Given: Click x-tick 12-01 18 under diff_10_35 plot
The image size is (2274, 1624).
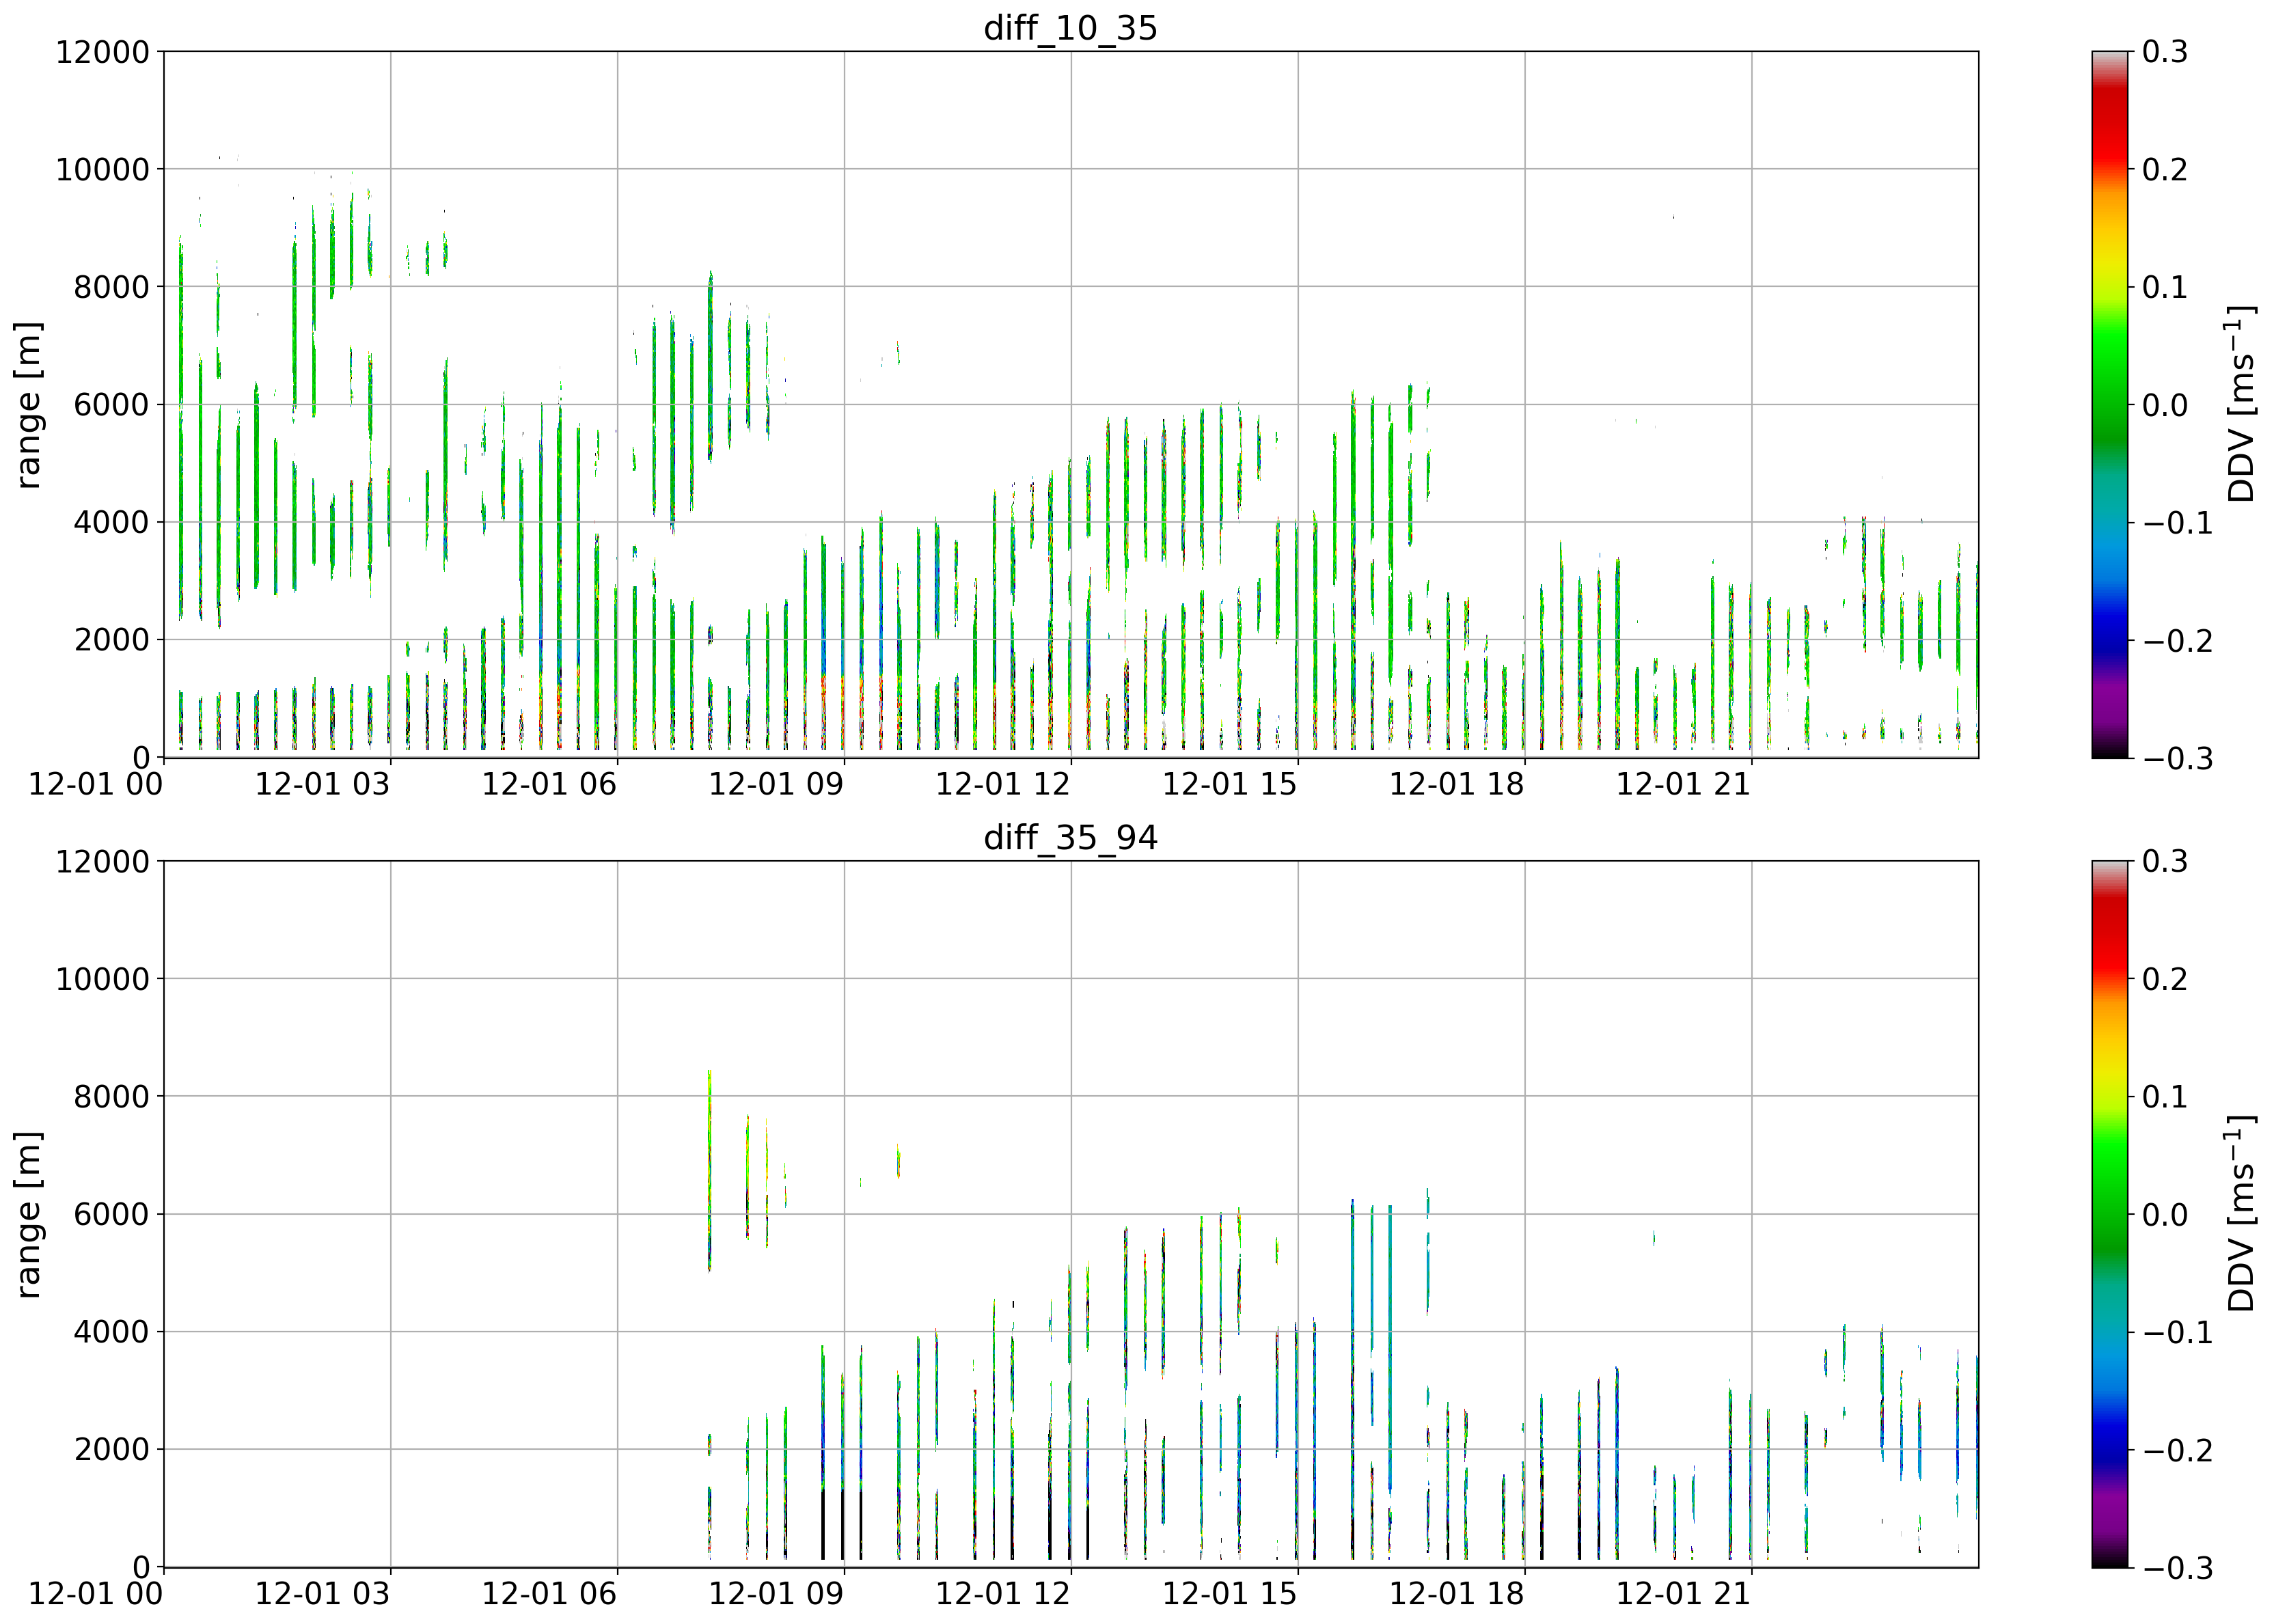Looking at the screenshot, I should click(1457, 784).
